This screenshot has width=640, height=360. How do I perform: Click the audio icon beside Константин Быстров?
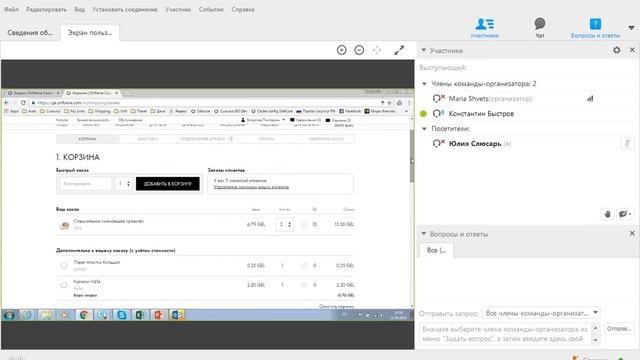click(x=439, y=113)
